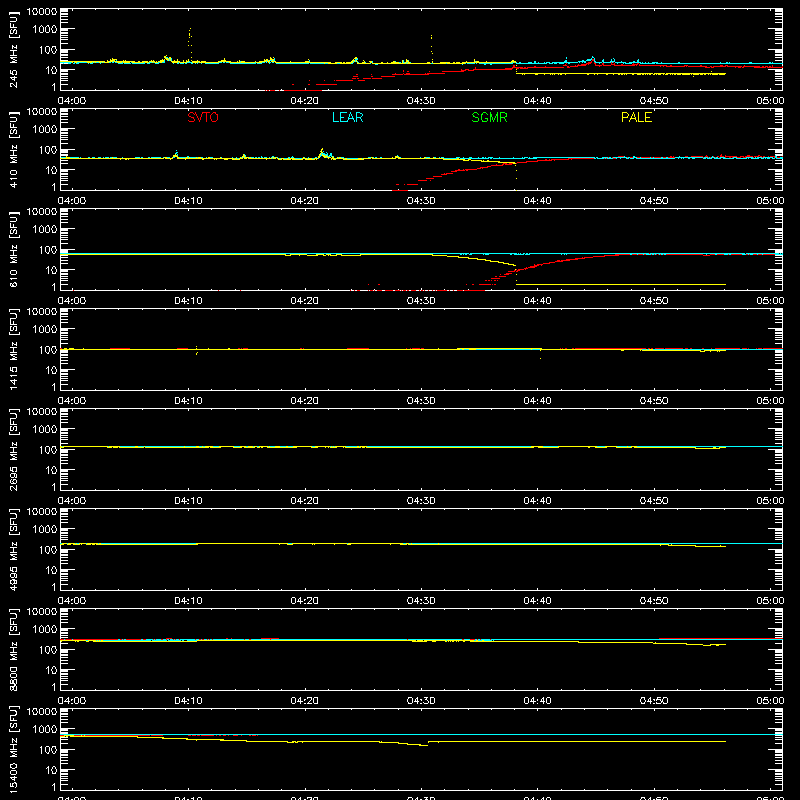Click 10 tick of 15400 MHz axis

pos(51,770)
